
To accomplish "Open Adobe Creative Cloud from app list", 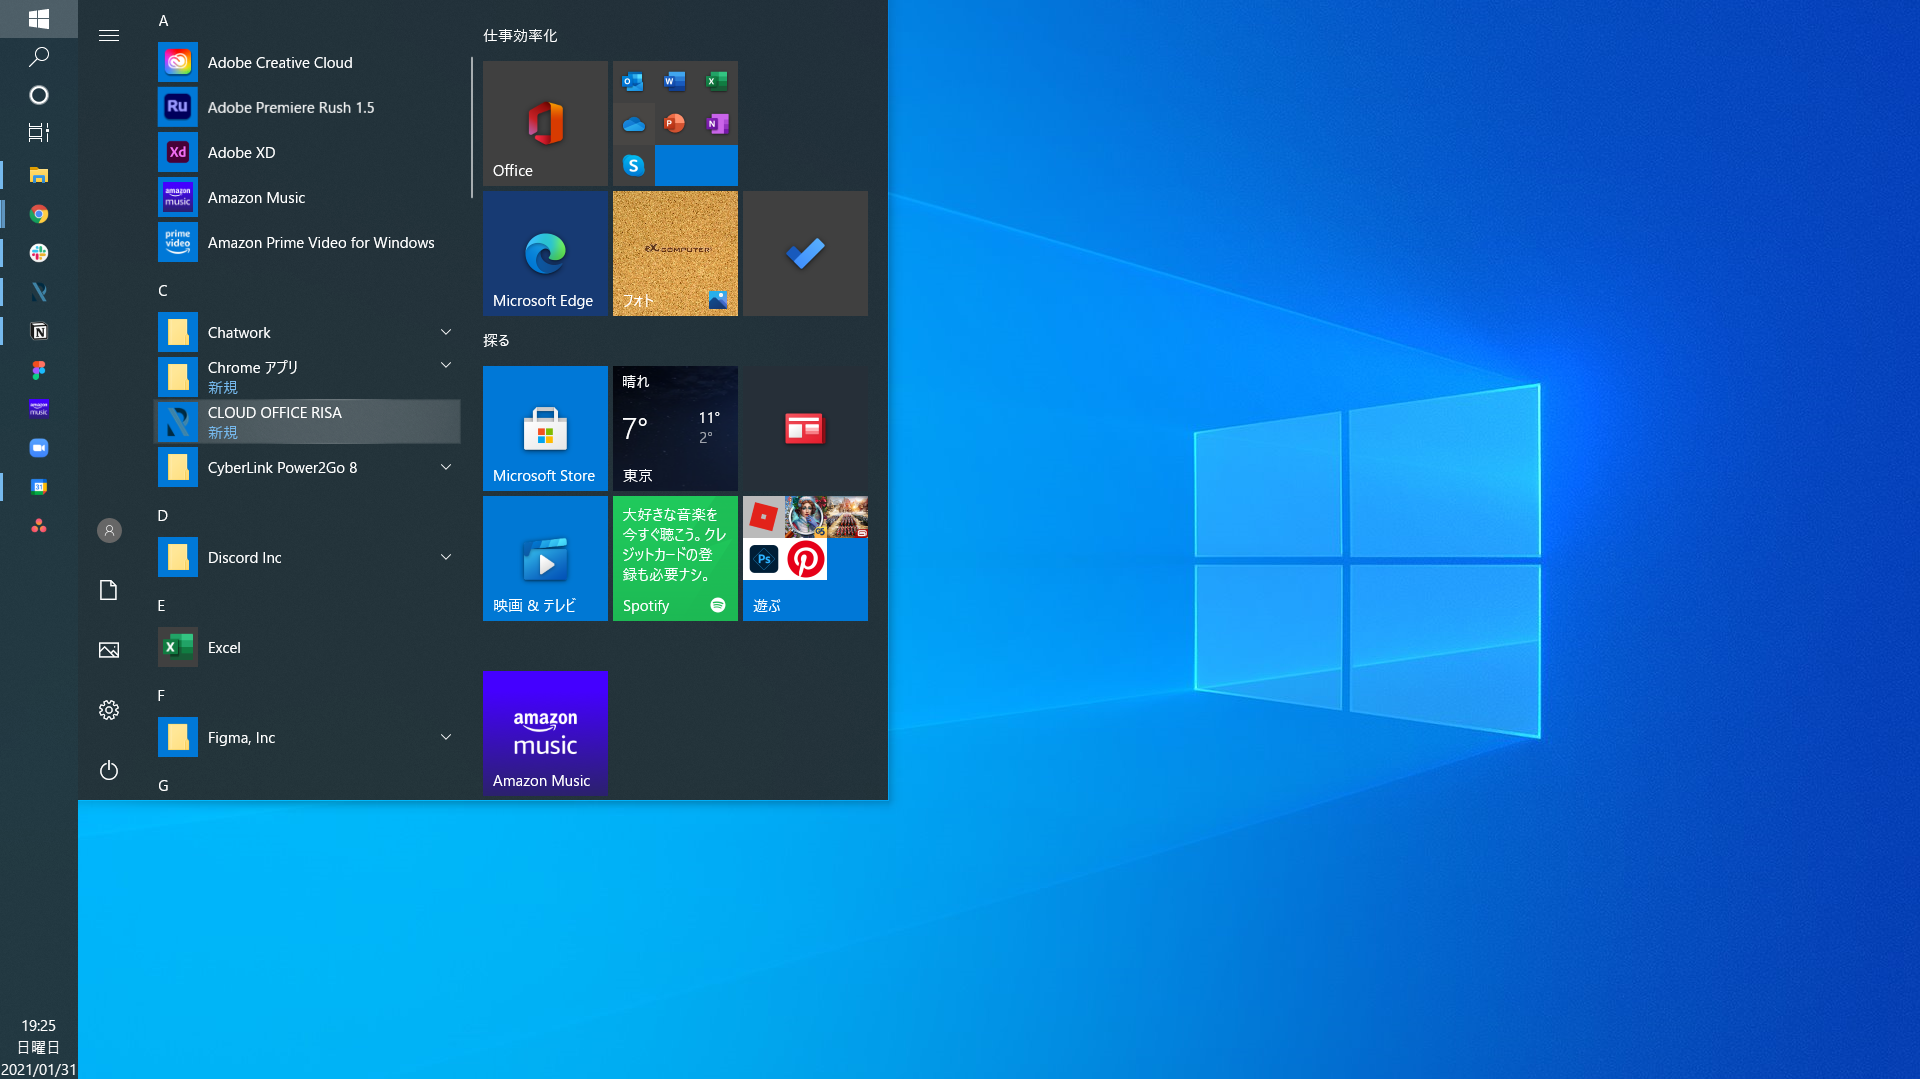I will click(x=308, y=62).
